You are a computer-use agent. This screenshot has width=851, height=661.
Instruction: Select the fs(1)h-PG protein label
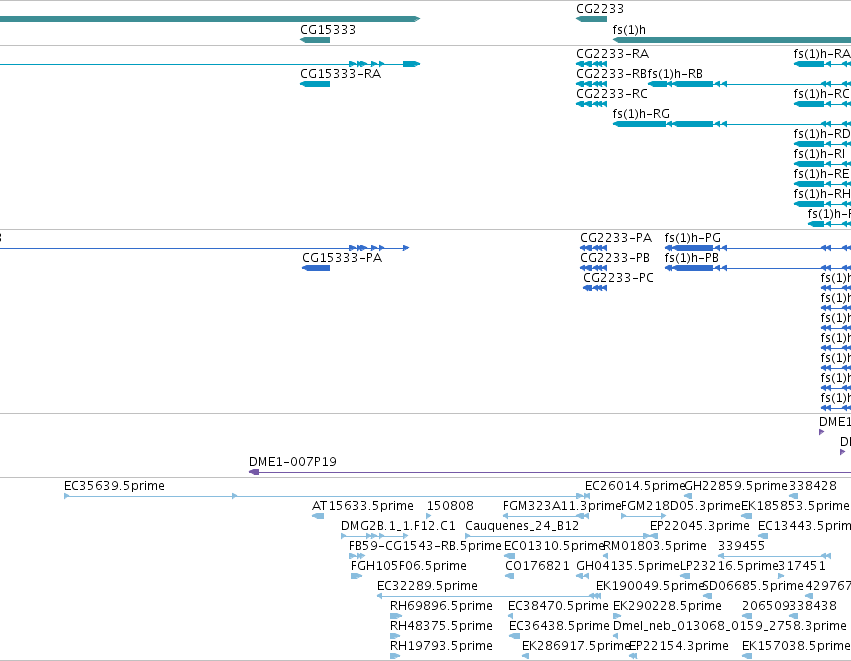(693, 238)
